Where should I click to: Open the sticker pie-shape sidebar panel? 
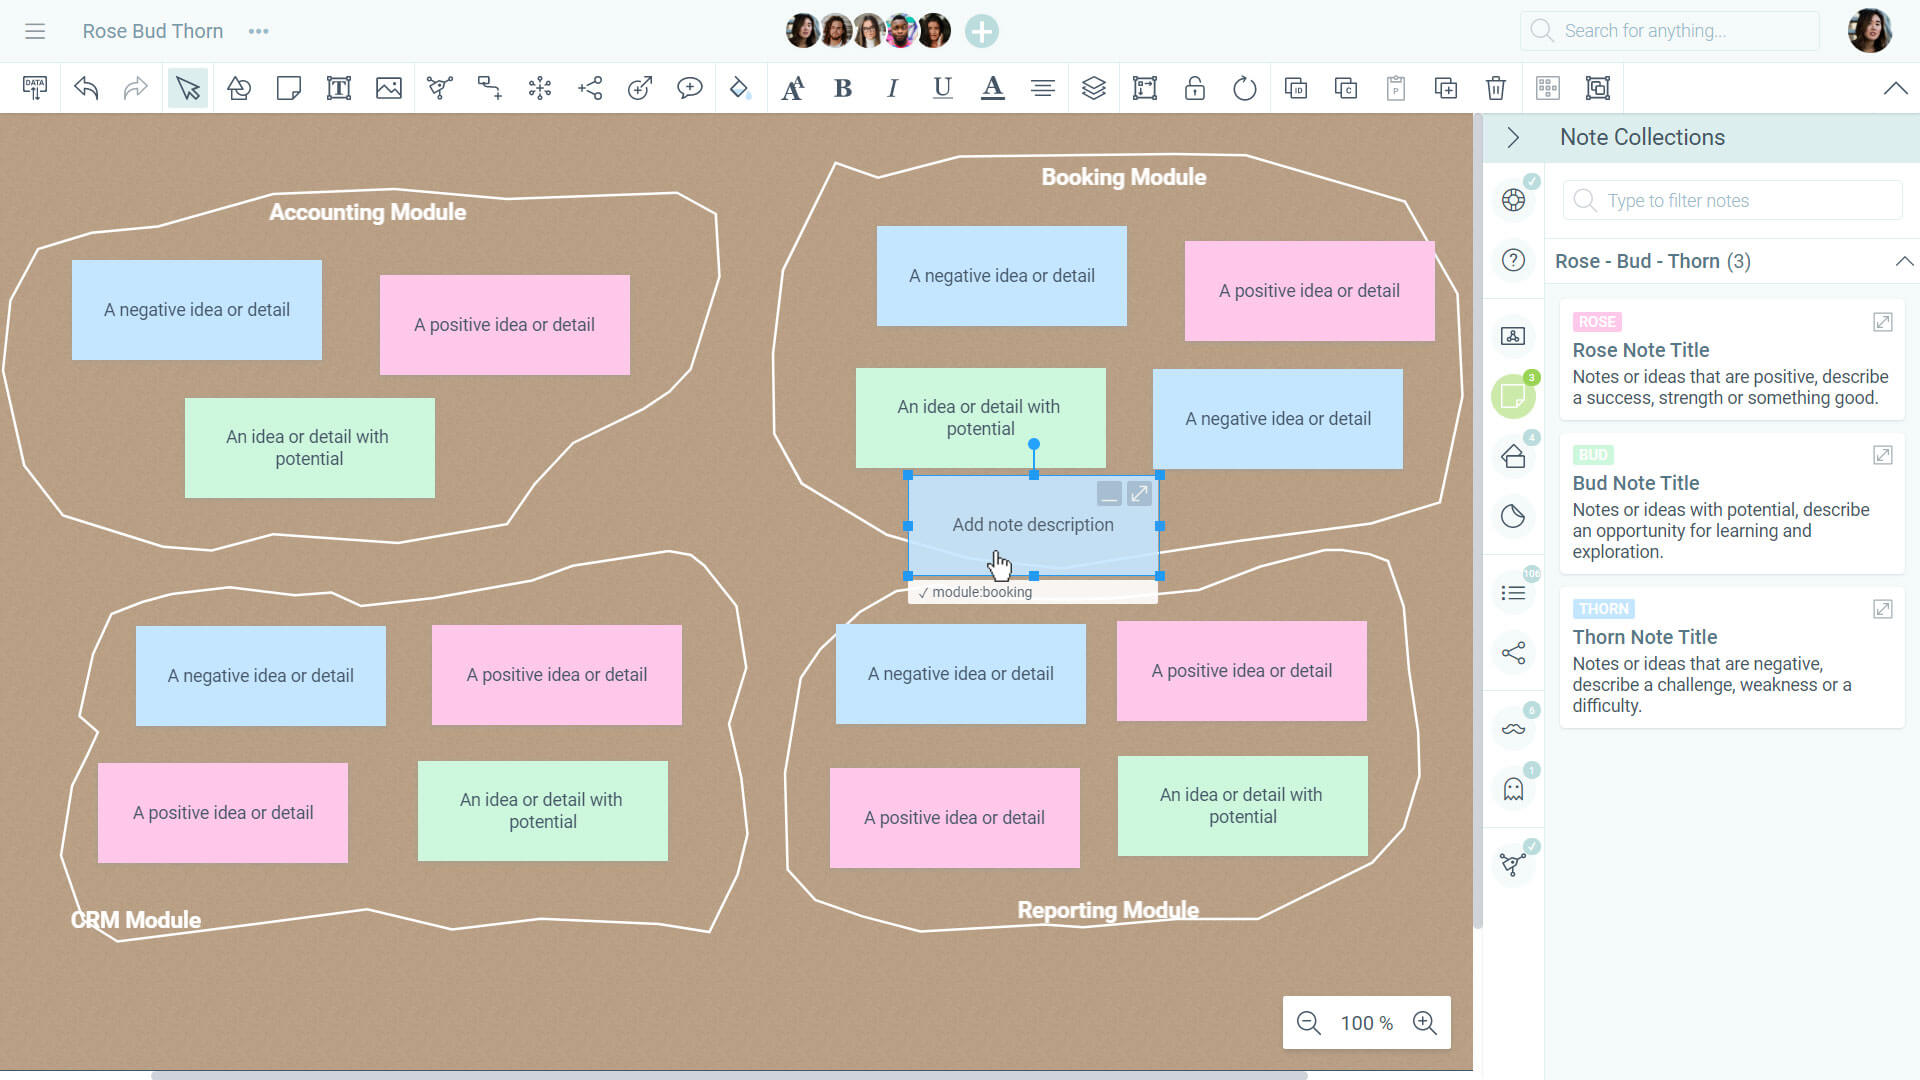tap(1513, 516)
